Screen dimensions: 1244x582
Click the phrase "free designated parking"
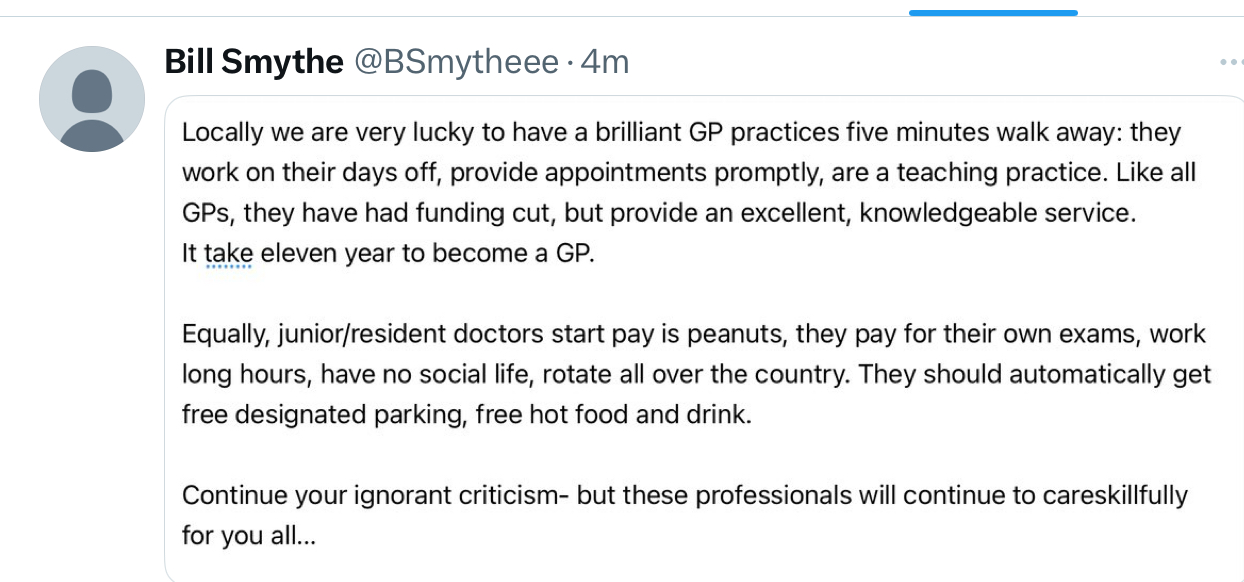323,415
